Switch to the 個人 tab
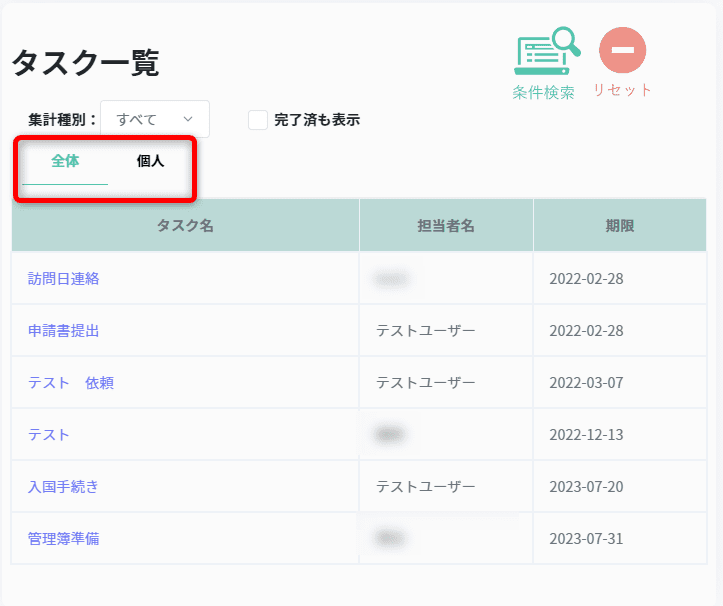The image size is (723, 606). click(x=150, y=161)
